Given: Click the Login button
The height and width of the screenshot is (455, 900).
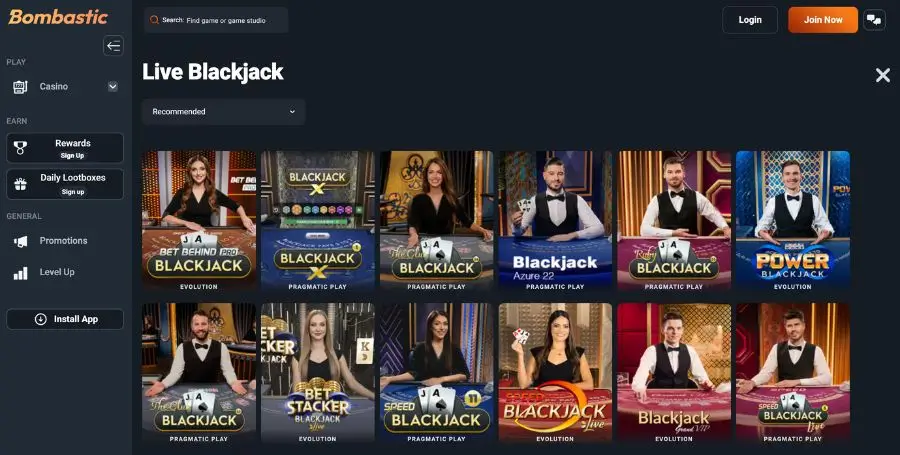Looking at the screenshot, I should [750, 20].
